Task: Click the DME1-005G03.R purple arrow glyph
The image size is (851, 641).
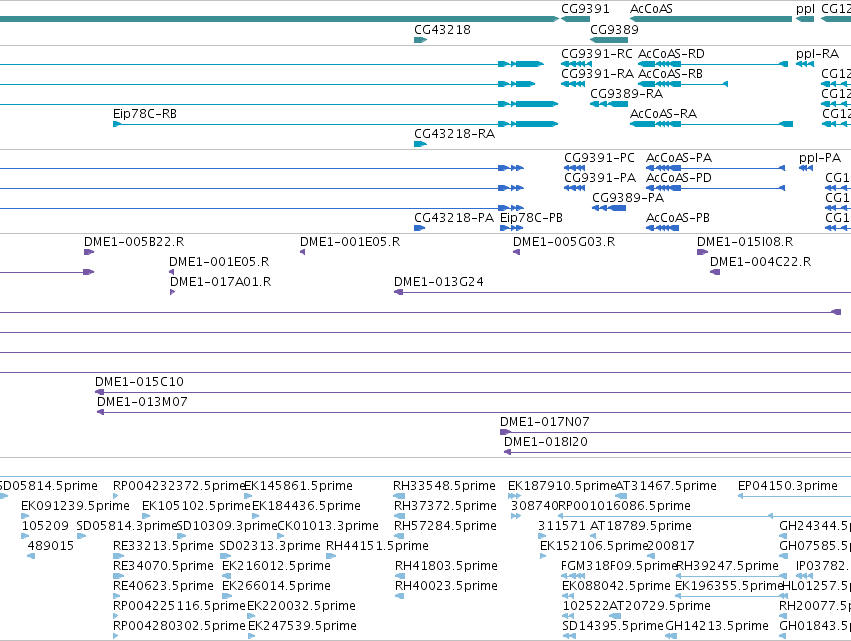Action: [517, 252]
